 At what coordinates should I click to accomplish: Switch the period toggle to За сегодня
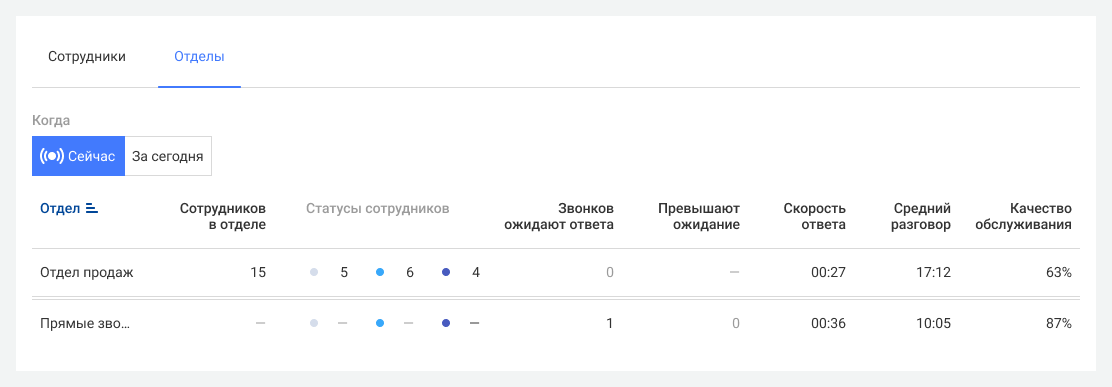coord(168,156)
